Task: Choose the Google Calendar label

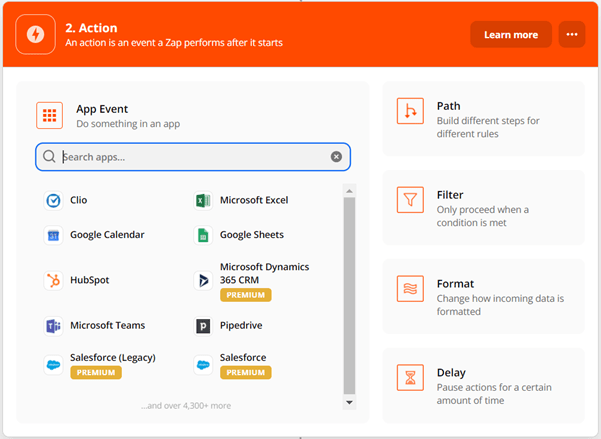Action: tap(107, 235)
